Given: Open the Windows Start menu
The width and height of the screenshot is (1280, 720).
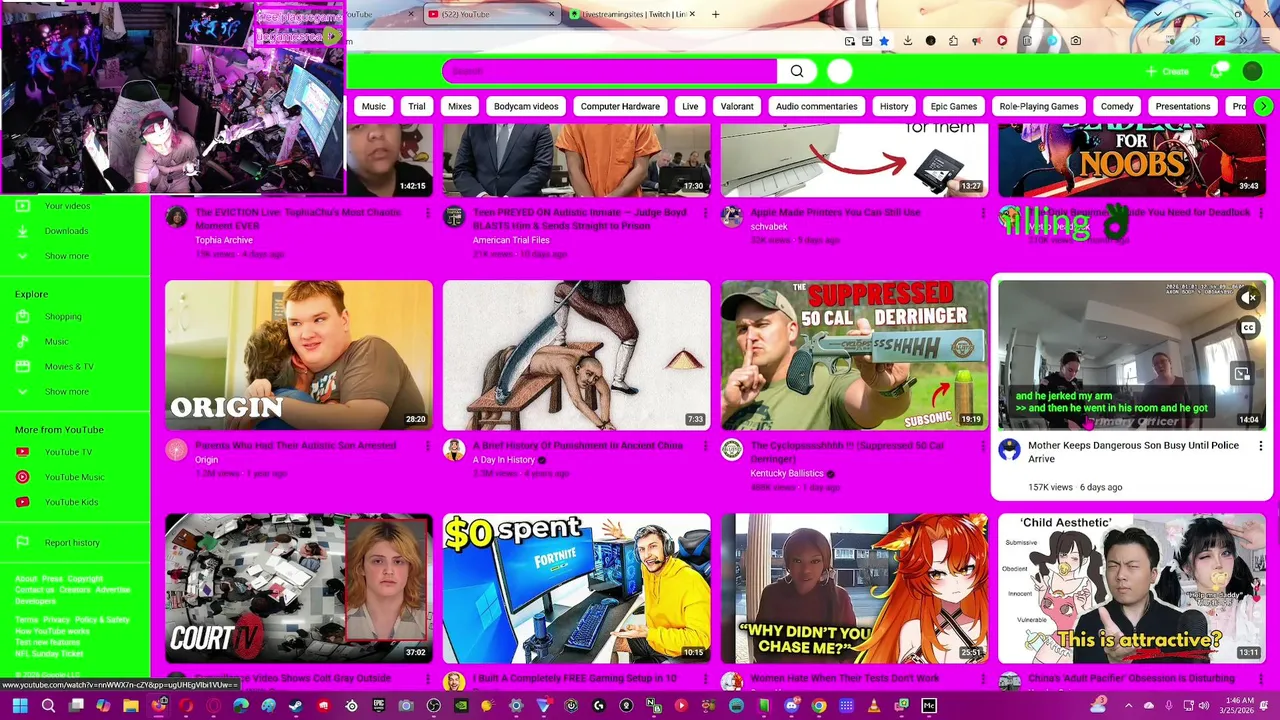Looking at the screenshot, I should pos(20,707).
